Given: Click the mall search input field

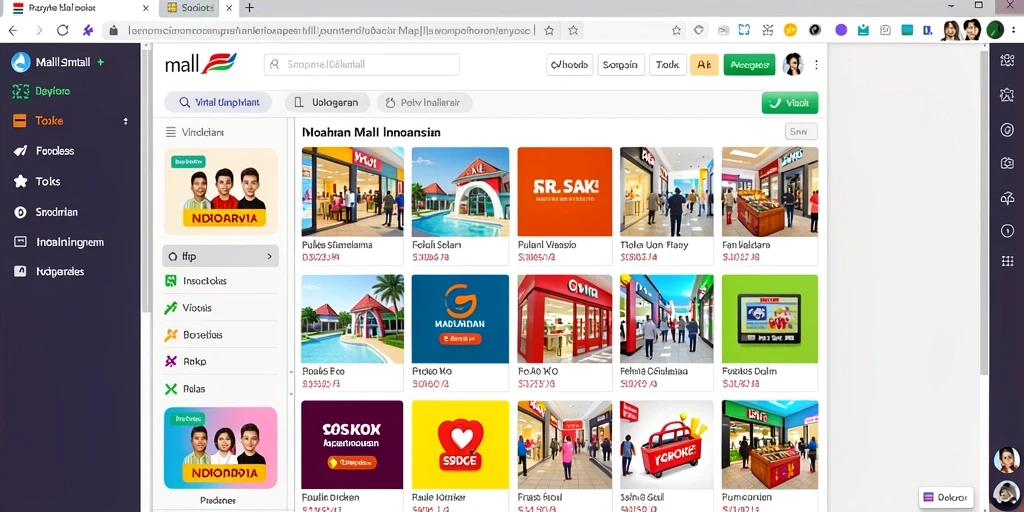Looking at the screenshot, I should pyautogui.click(x=362, y=65).
